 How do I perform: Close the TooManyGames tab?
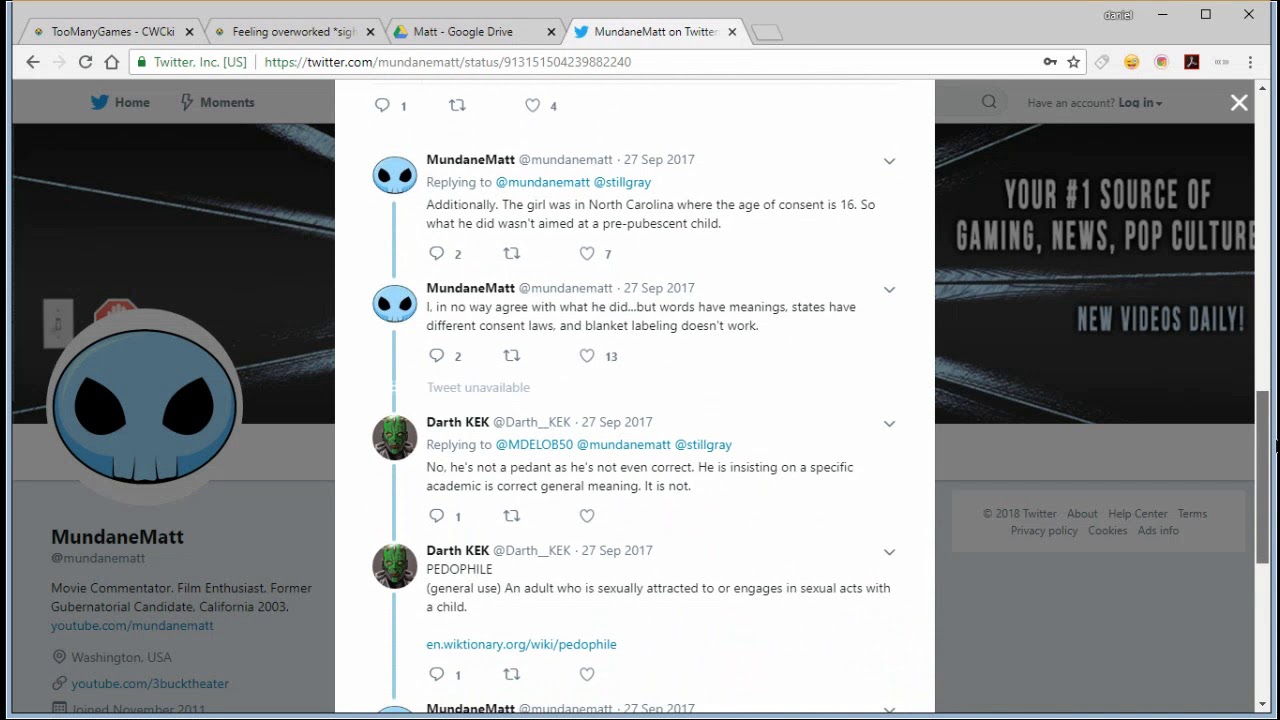point(189,32)
